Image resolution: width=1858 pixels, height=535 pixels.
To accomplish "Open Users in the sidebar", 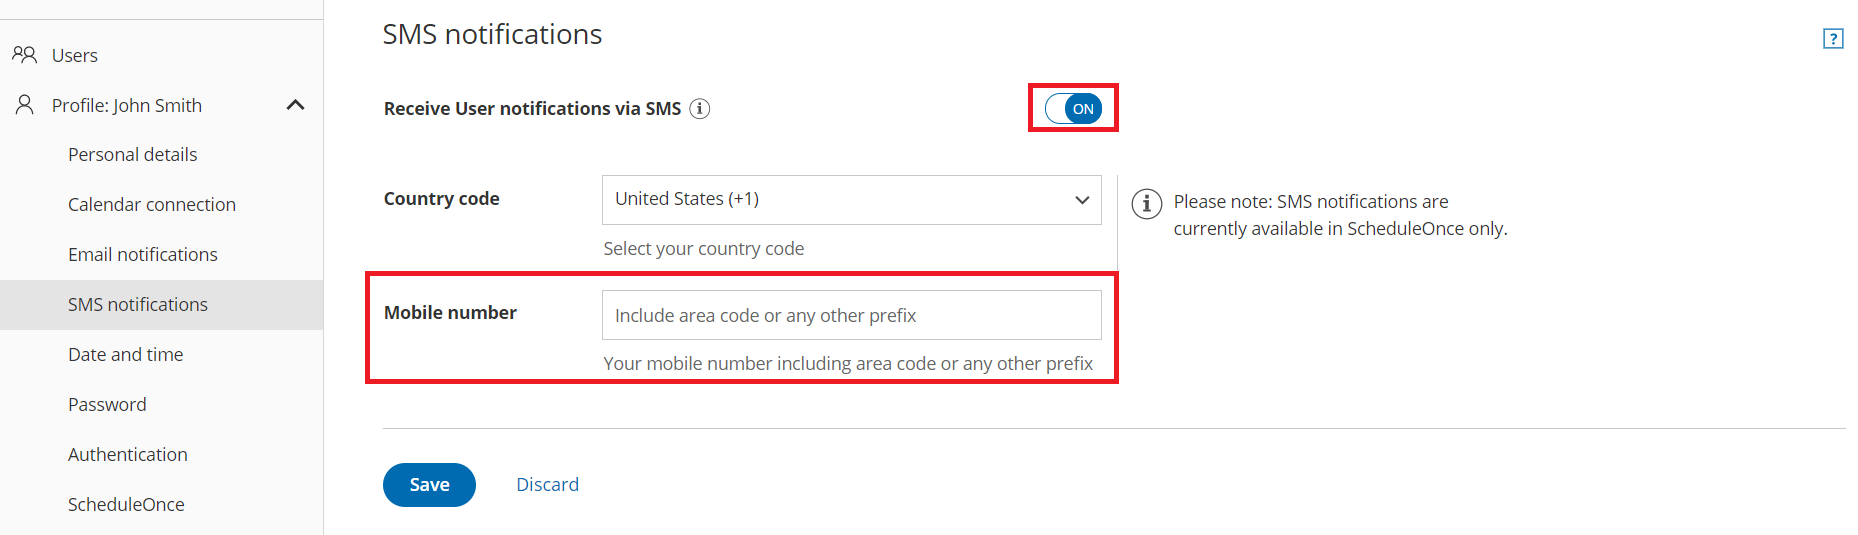I will point(75,55).
